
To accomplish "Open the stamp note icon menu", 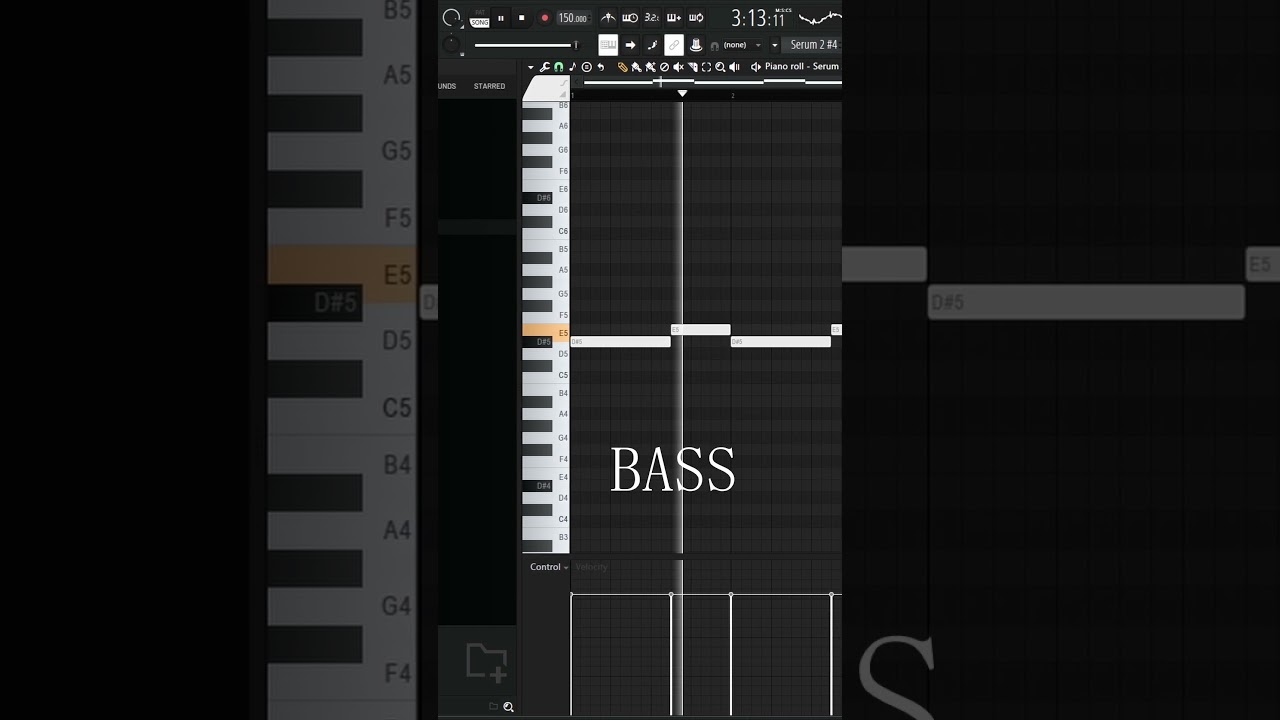I will pos(573,67).
